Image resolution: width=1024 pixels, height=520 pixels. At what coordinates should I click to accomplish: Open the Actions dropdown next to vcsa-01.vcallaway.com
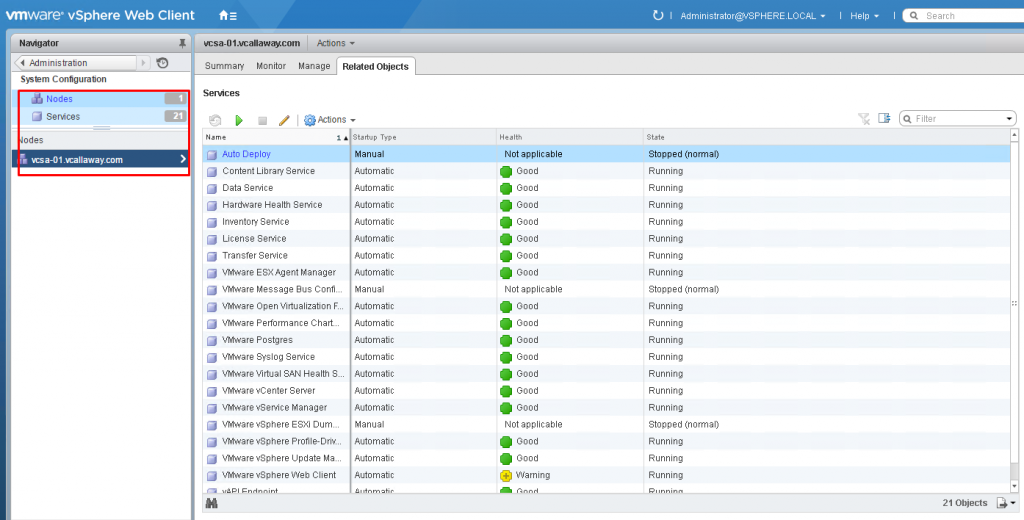click(336, 43)
